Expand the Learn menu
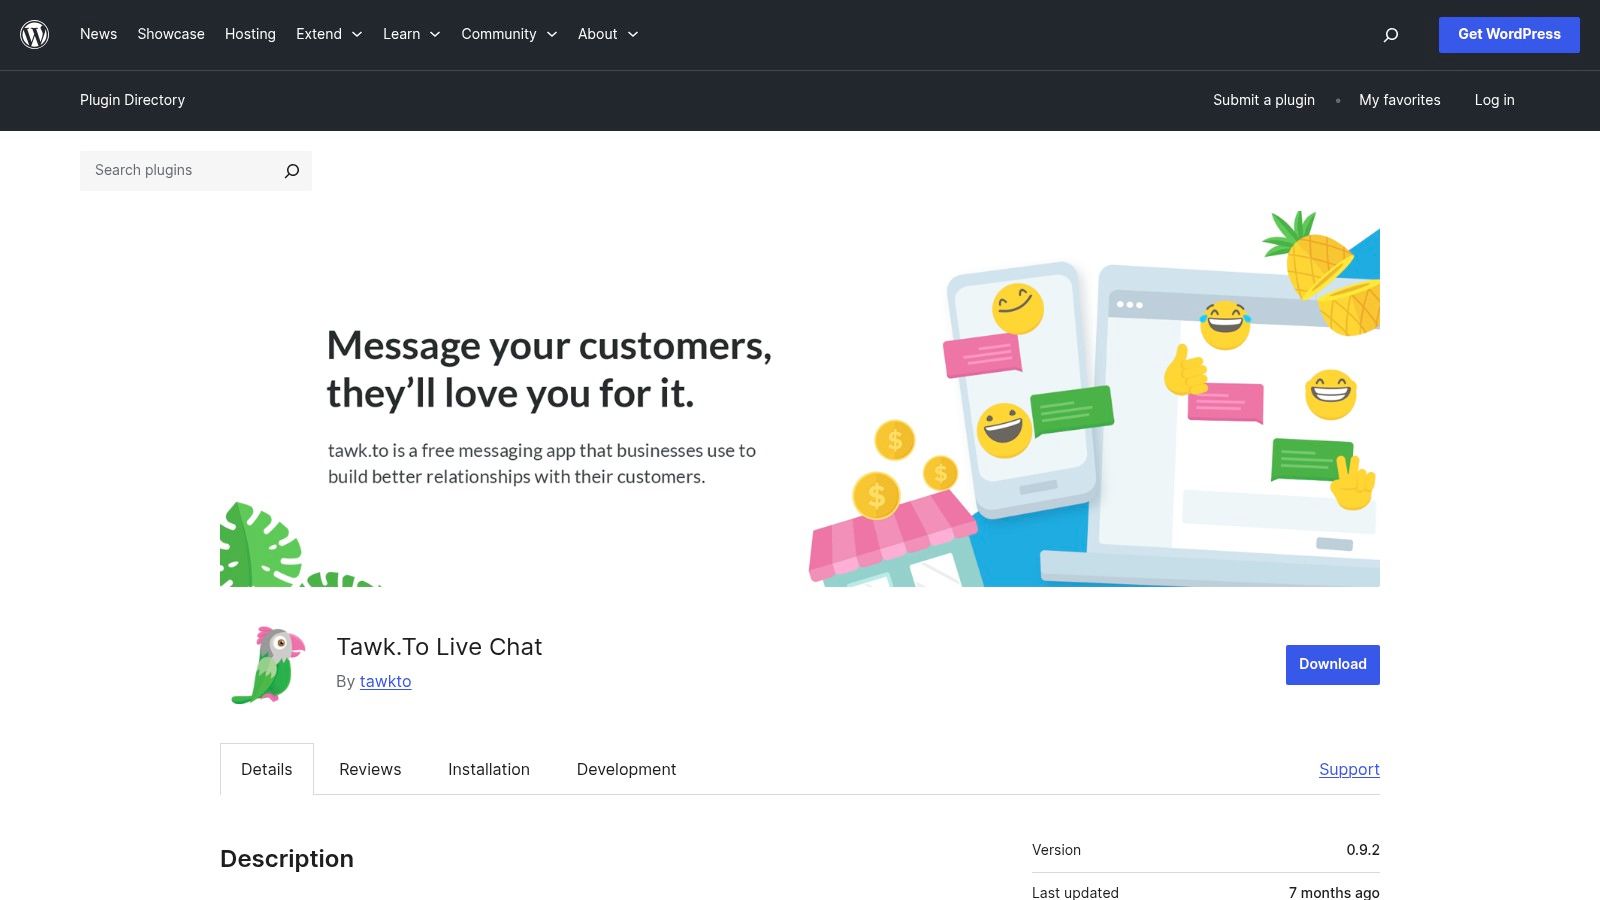 click(412, 34)
